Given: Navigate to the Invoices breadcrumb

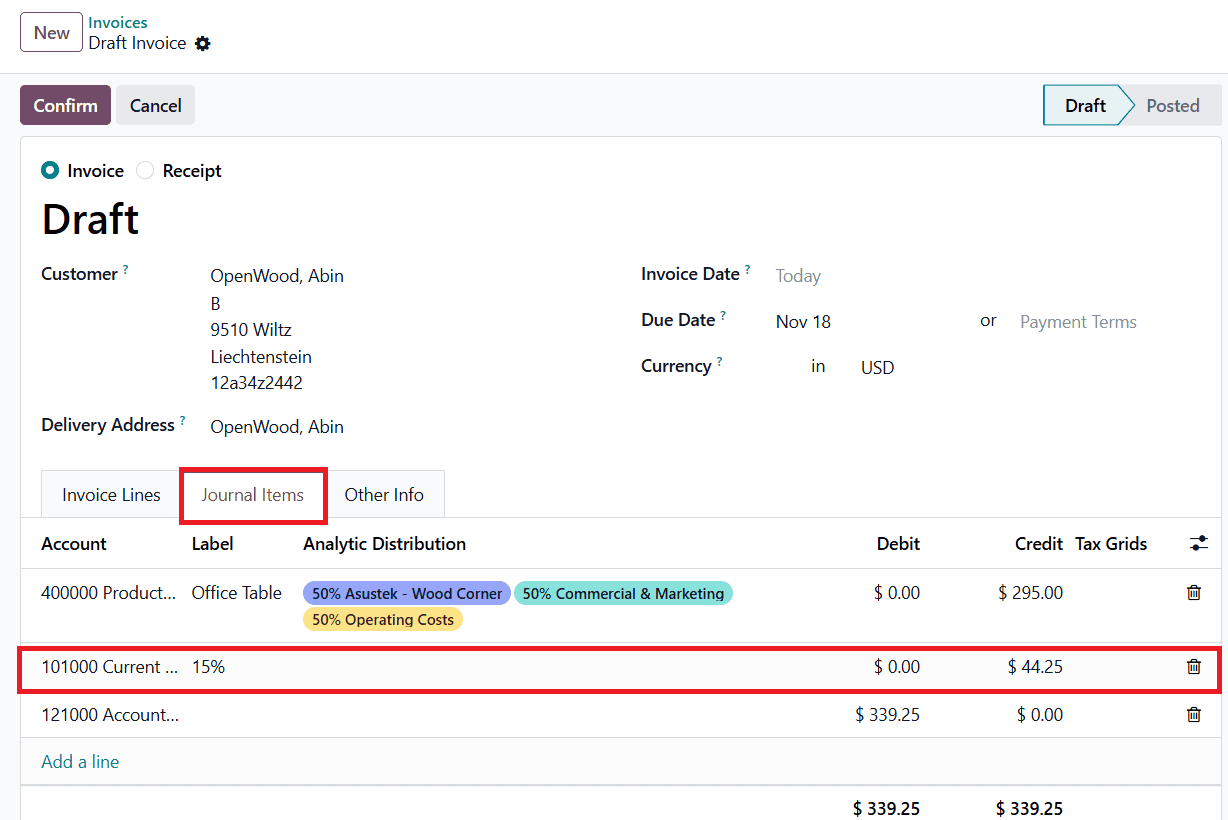Looking at the screenshot, I should pyautogui.click(x=117, y=22).
